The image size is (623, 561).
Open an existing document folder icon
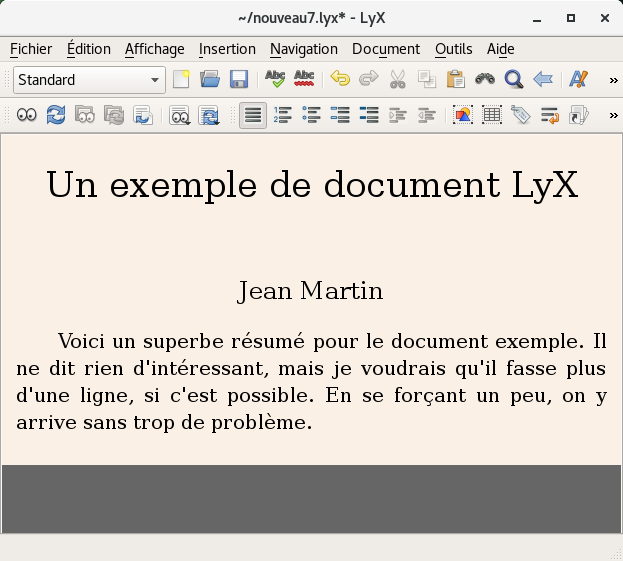tap(210, 79)
